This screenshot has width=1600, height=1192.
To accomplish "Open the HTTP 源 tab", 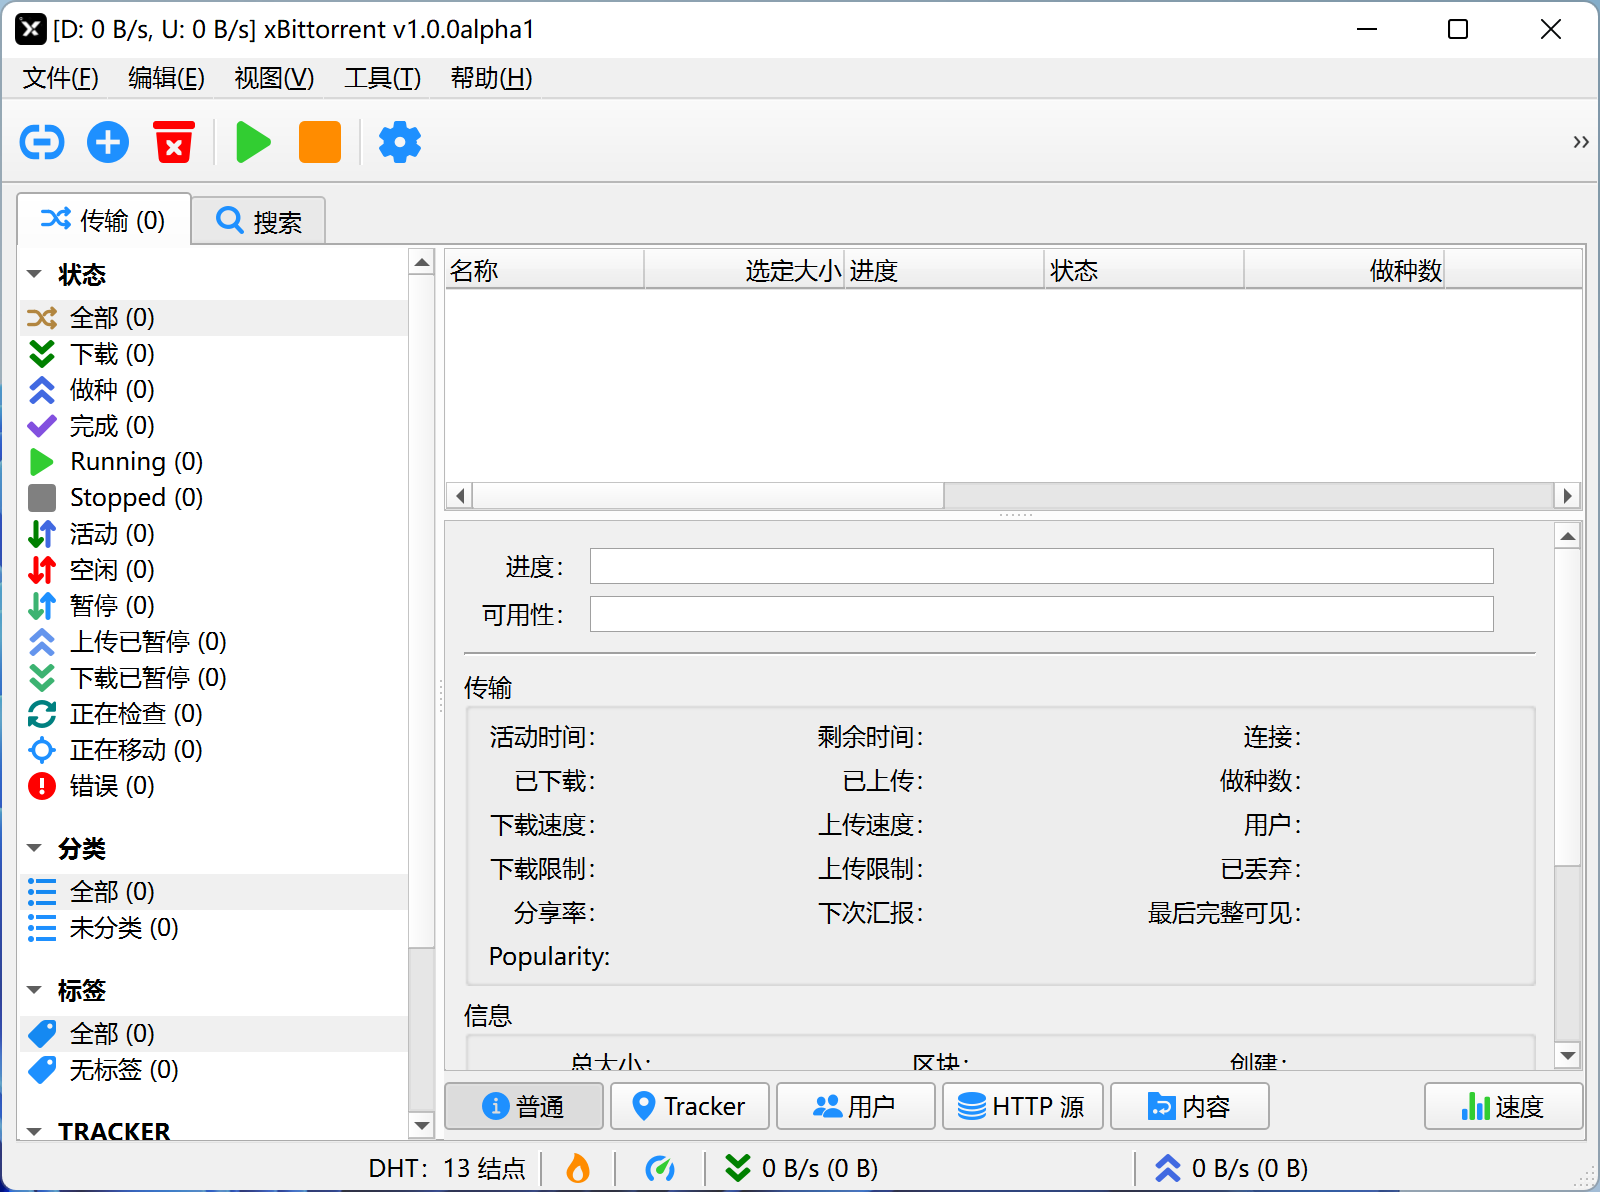I will (x=1023, y=1106).
